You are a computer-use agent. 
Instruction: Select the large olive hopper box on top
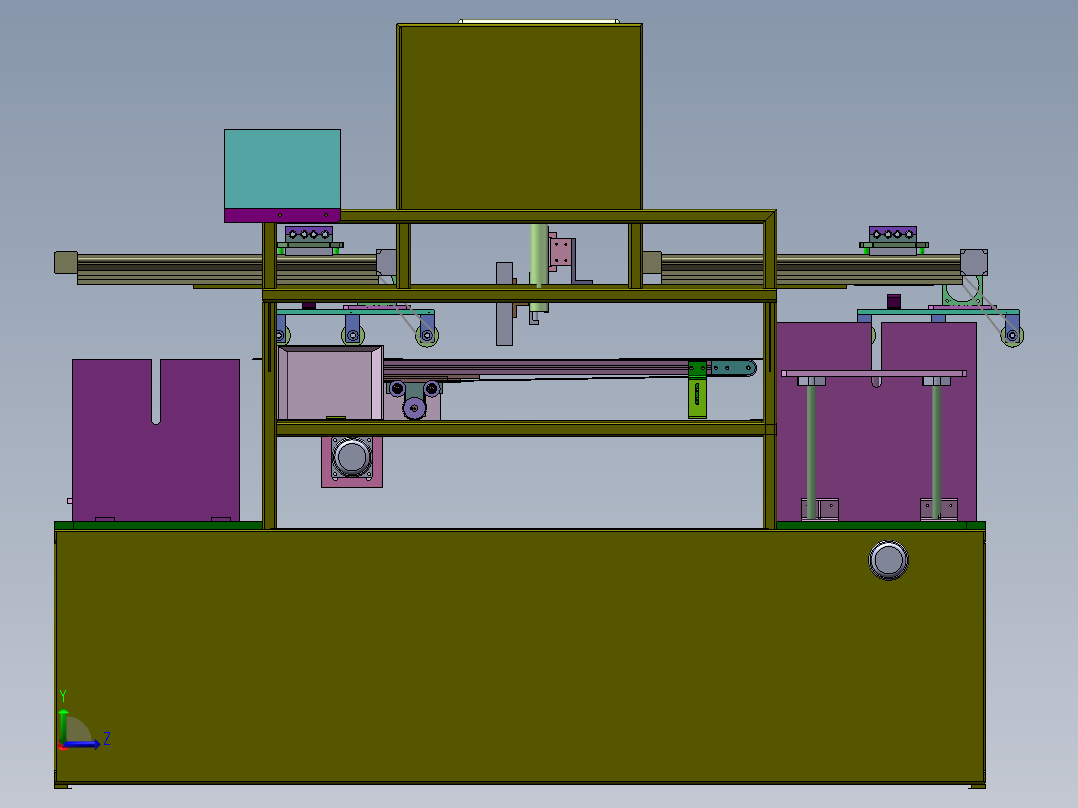(520, 117)
